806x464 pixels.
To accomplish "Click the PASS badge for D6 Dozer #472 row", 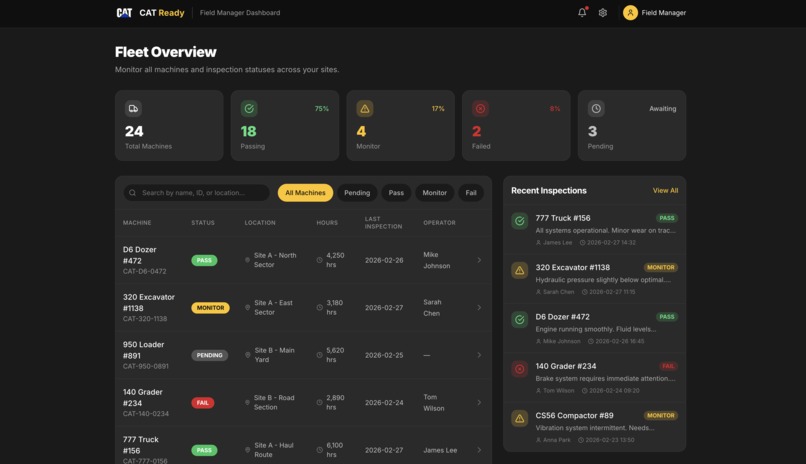I will 204,260.
